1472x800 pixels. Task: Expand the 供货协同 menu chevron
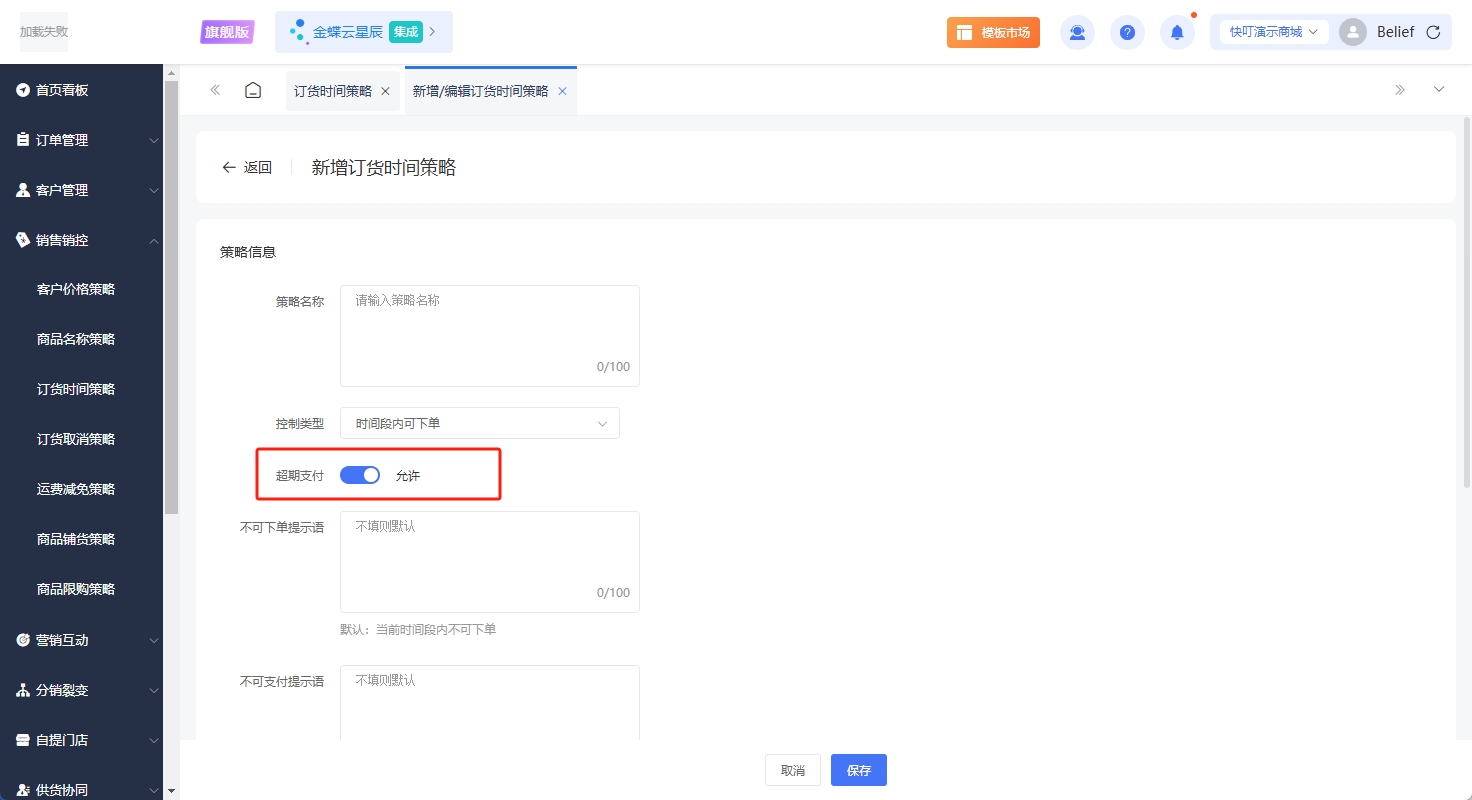click(x=153, y=790)
